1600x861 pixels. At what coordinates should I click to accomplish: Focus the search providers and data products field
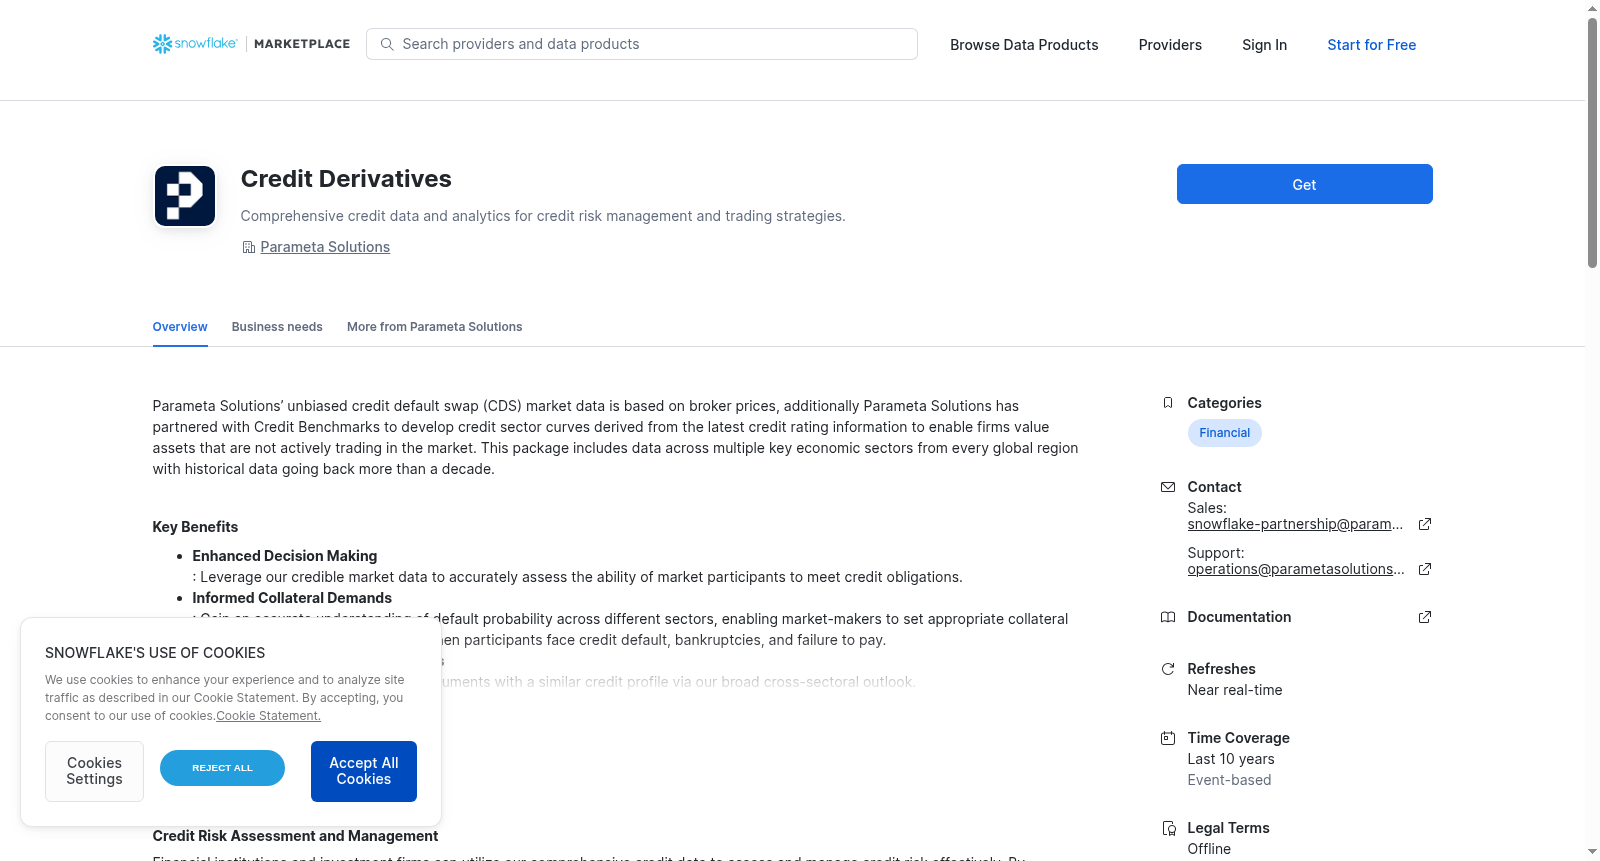pyautogui.click(x=642, y=44)
